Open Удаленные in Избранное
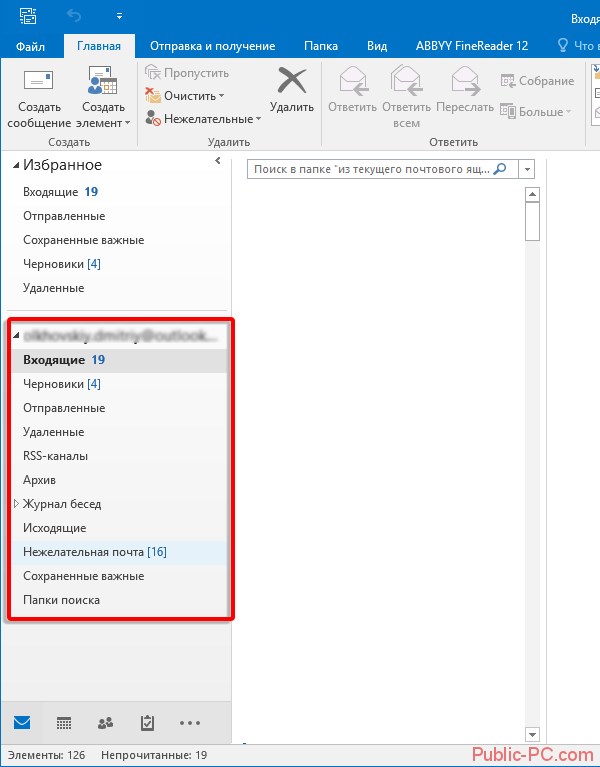Viewport: 600px width, 767px height. pyautogui.click(x=117, y=288)
